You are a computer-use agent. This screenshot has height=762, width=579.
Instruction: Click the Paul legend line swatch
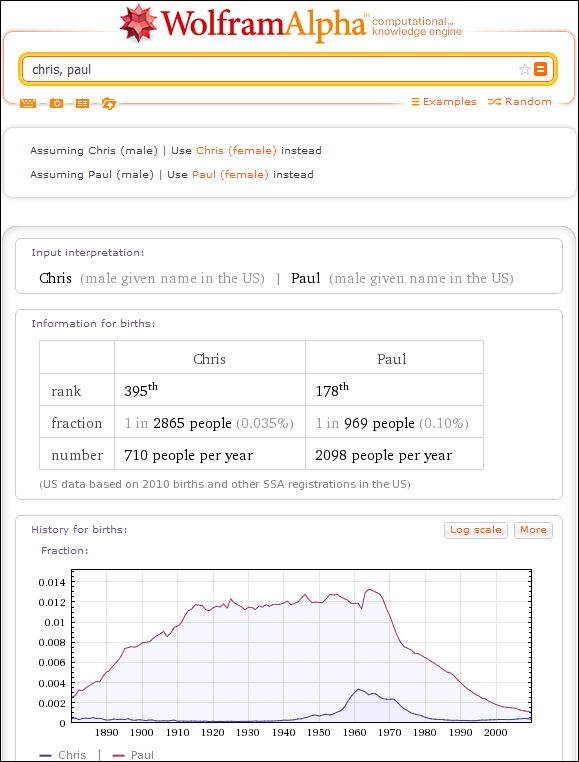point(118,755)
